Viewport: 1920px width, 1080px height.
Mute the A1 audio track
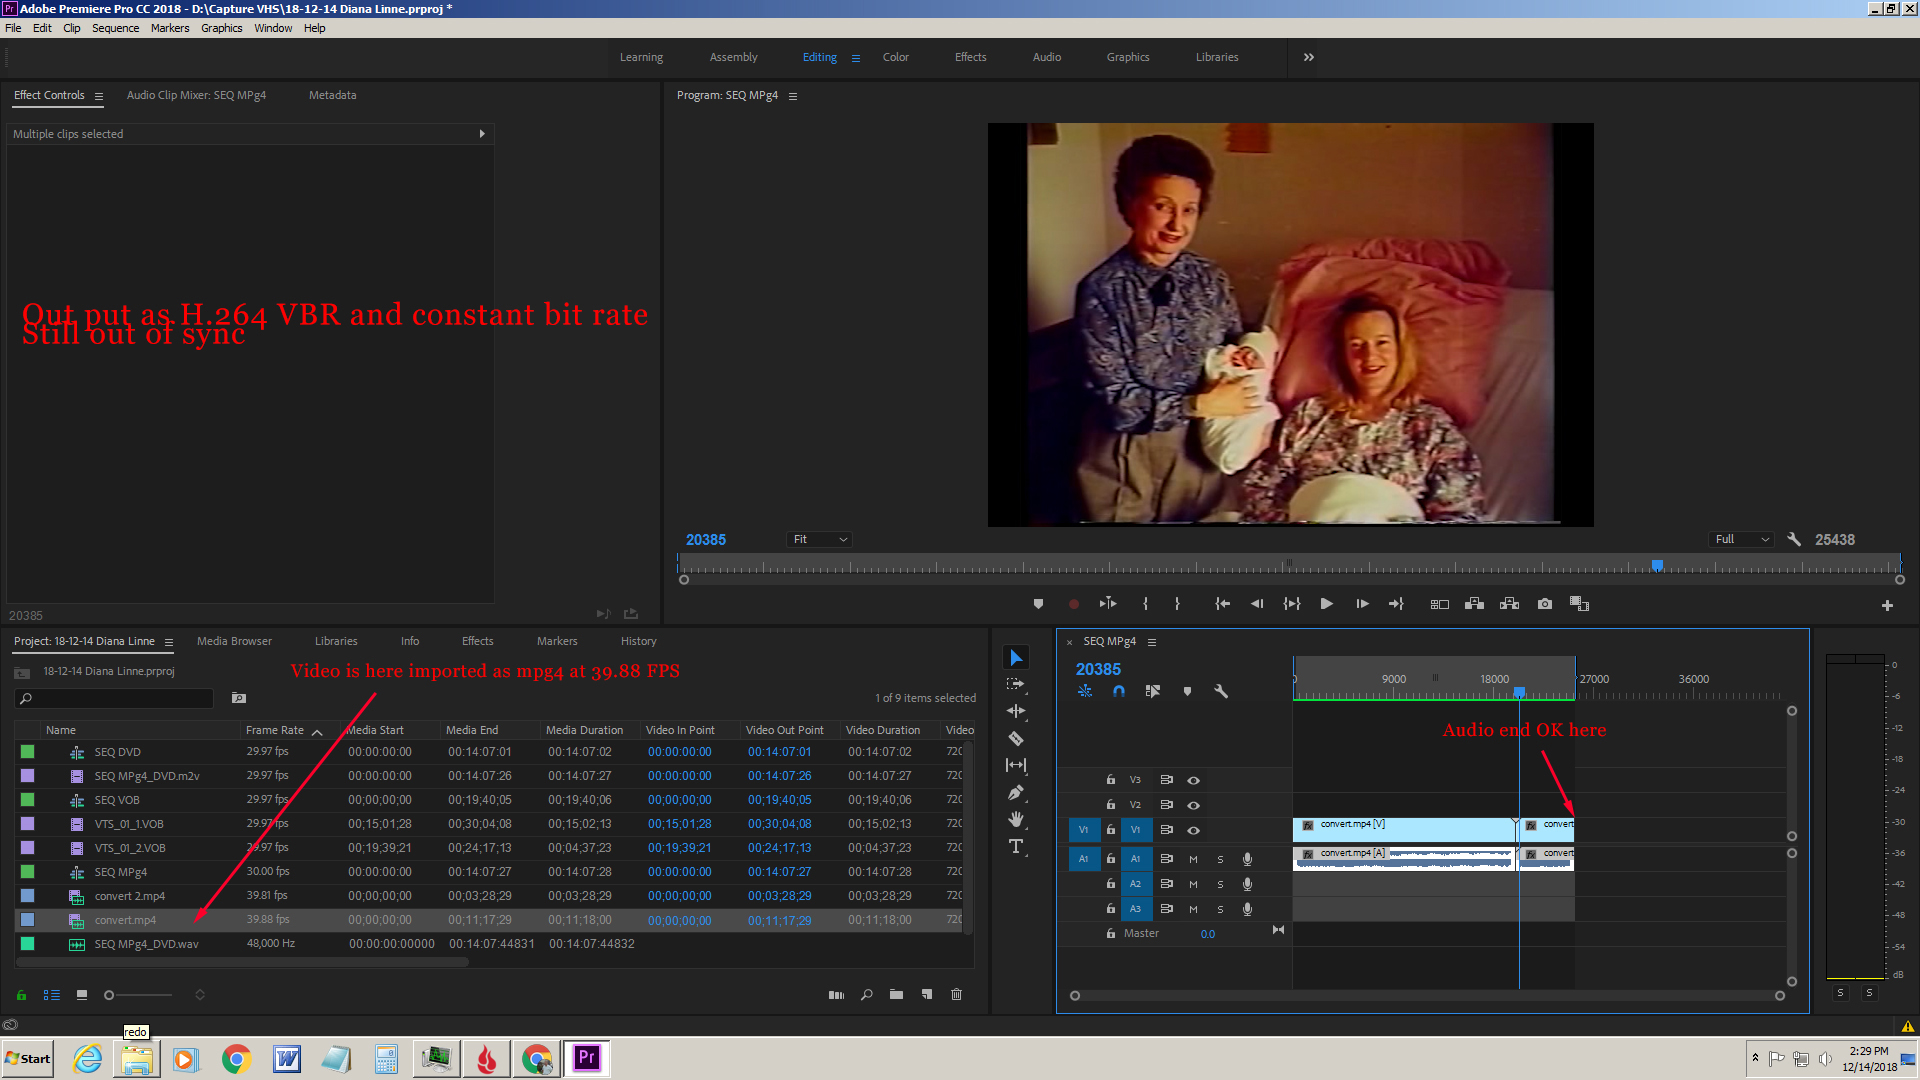click(1193, 859)
